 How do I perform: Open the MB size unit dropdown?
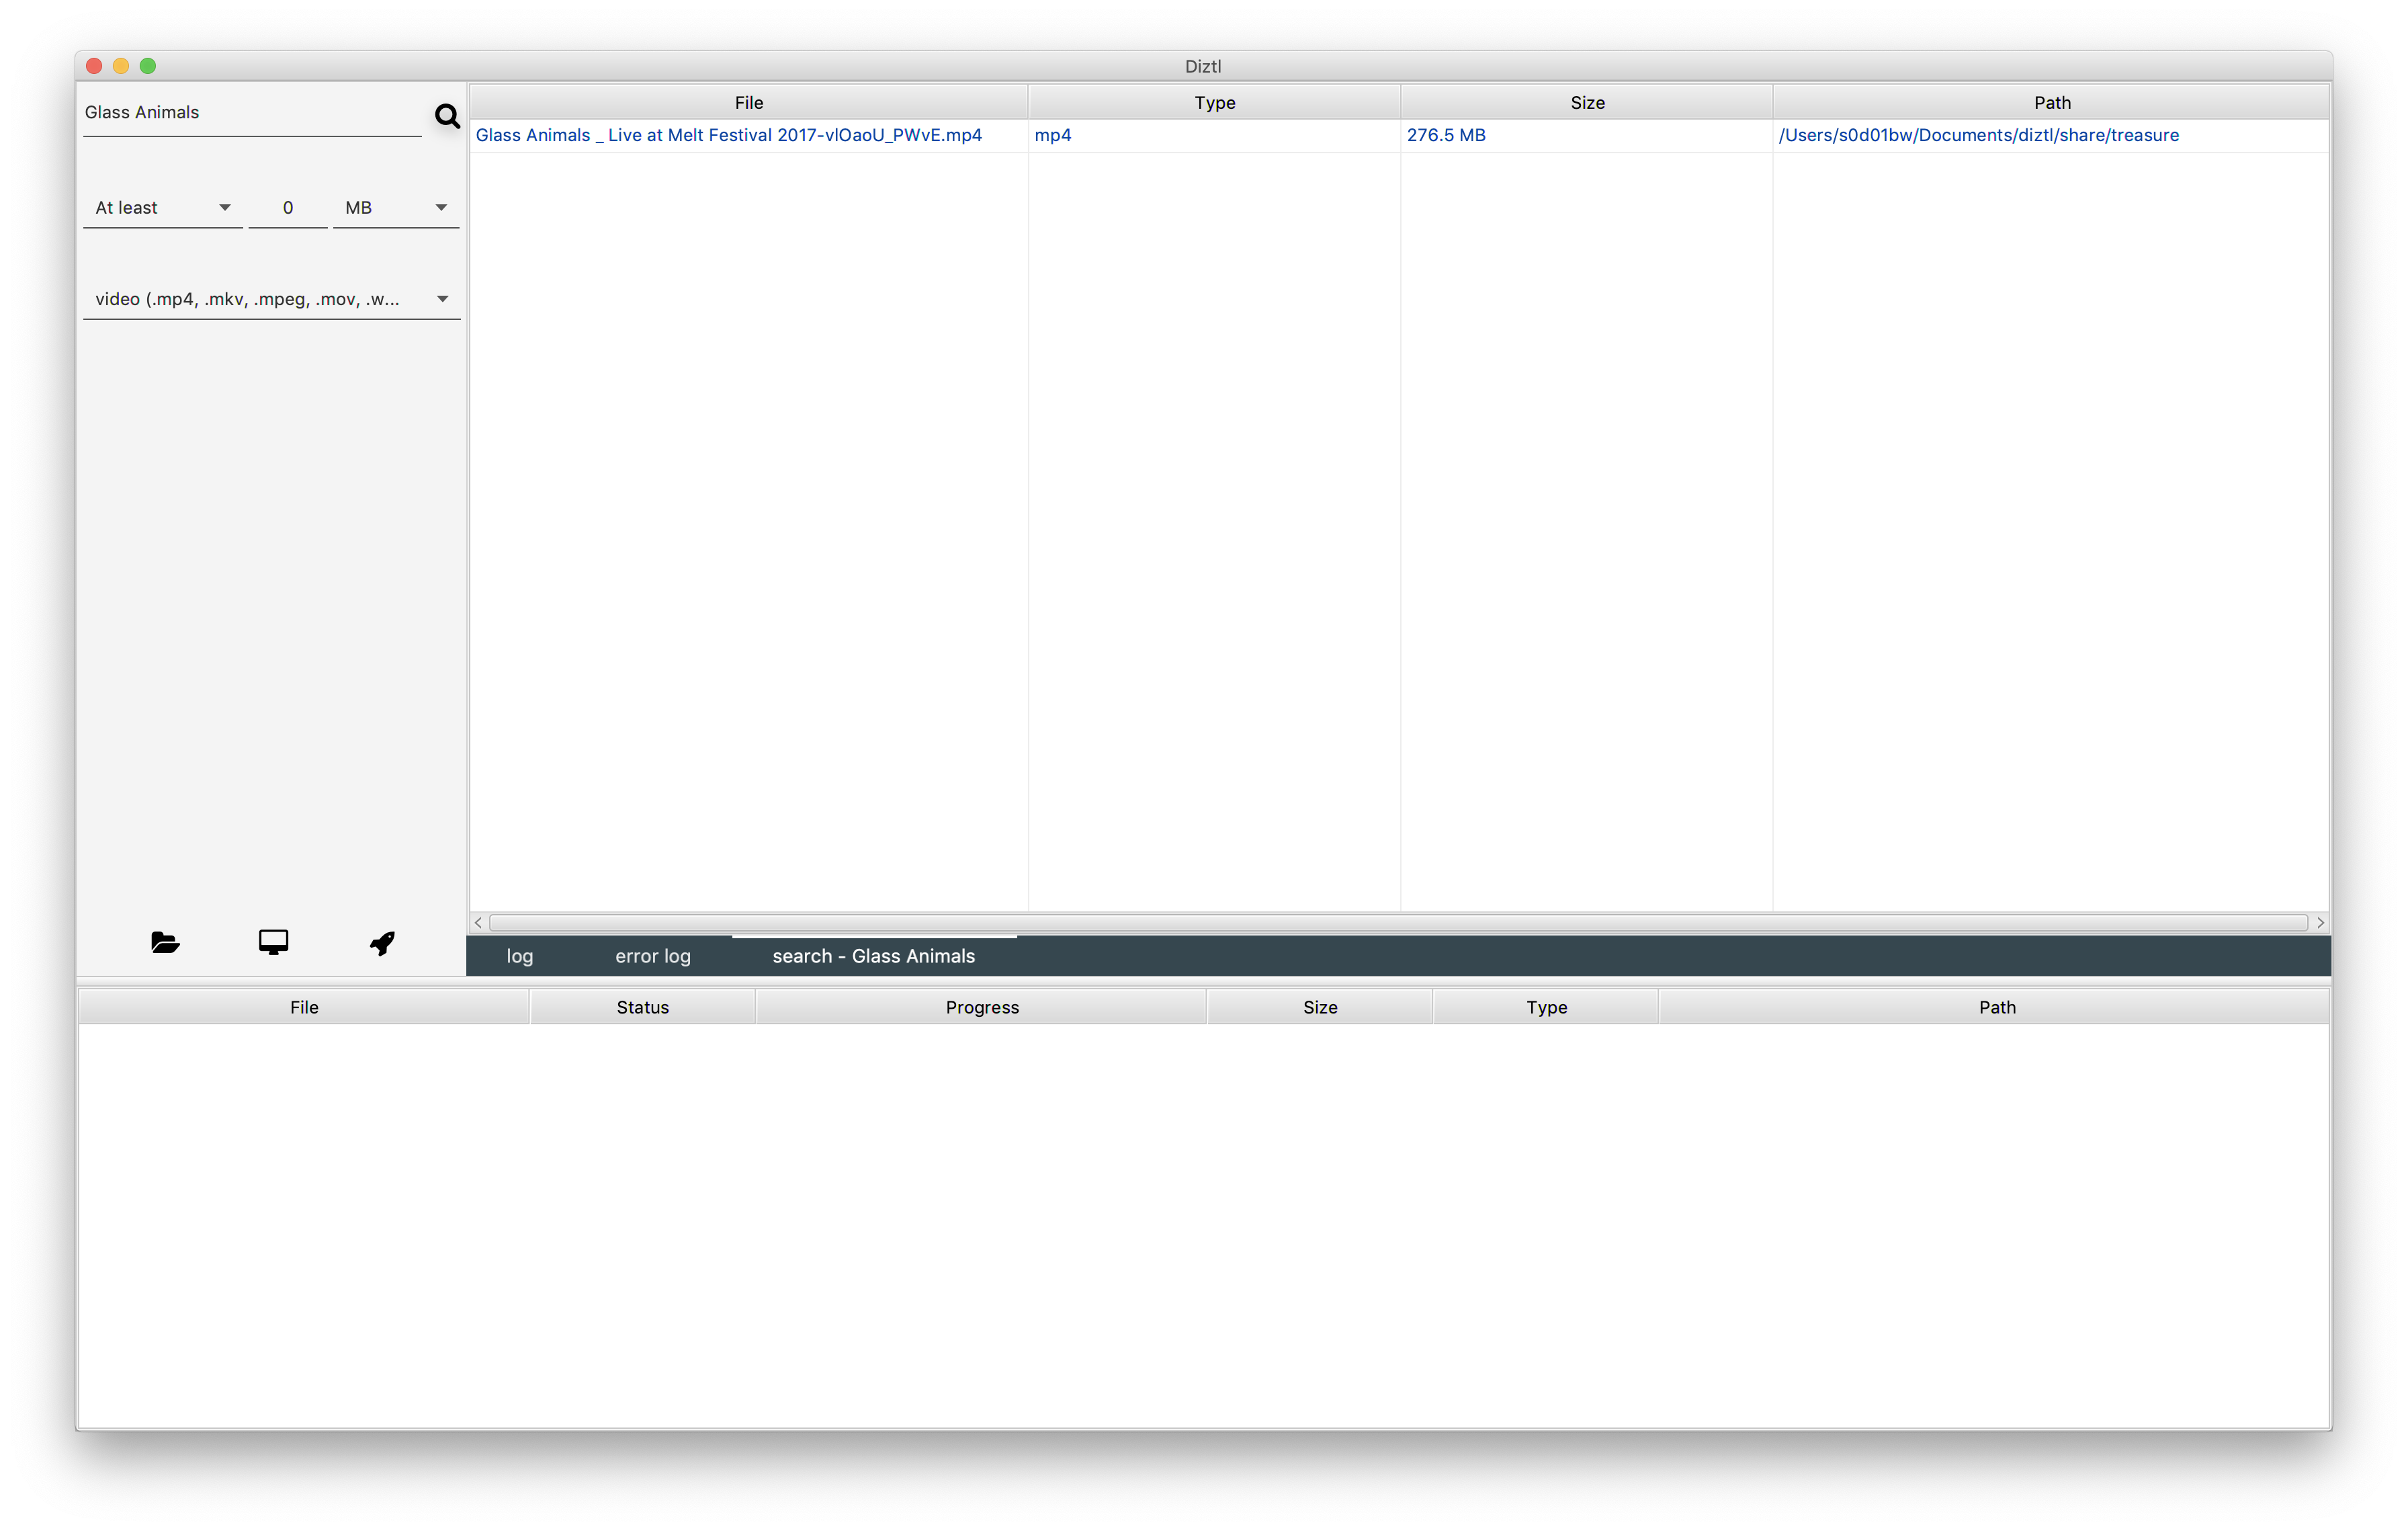pos(396,208)
